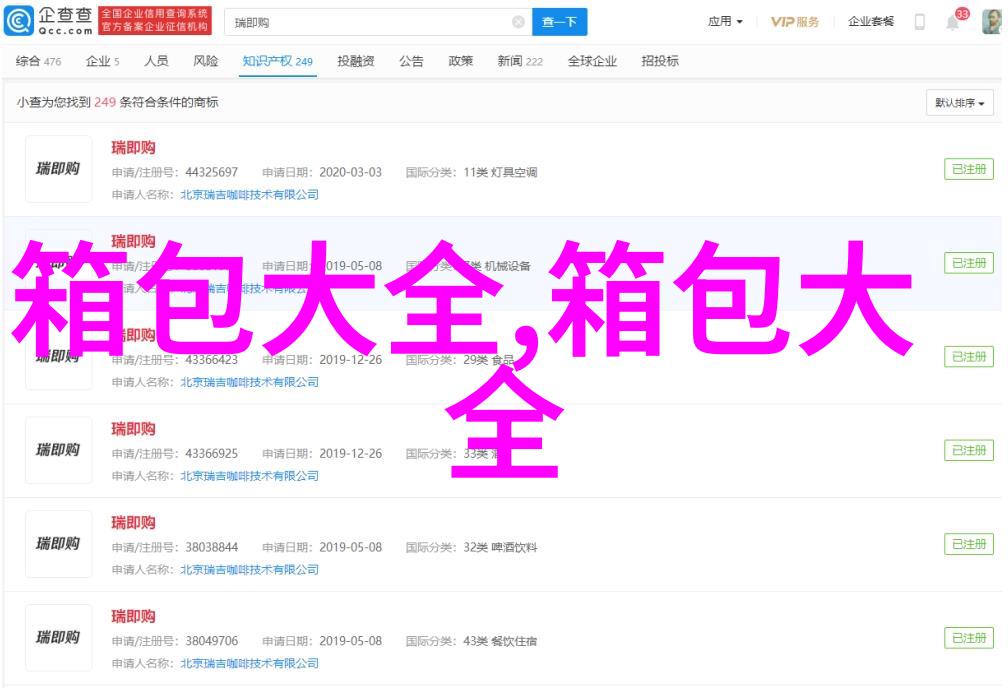This screenshot has width=1008, height=692.
Task: Click 已注册 status for the 11类 灯具空调 trademark
Action: 969,169
